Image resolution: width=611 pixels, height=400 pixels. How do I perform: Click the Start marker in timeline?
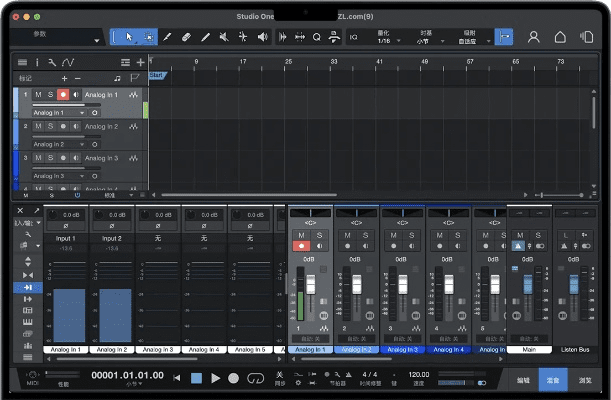(x=157, y=75)
